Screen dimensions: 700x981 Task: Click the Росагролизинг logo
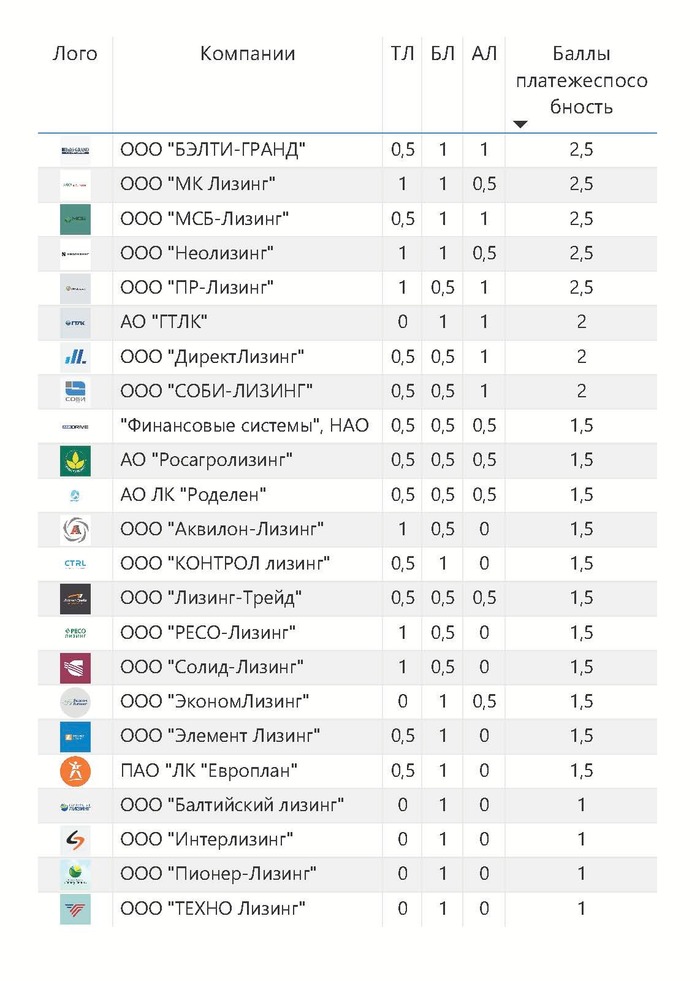[75, 460]
